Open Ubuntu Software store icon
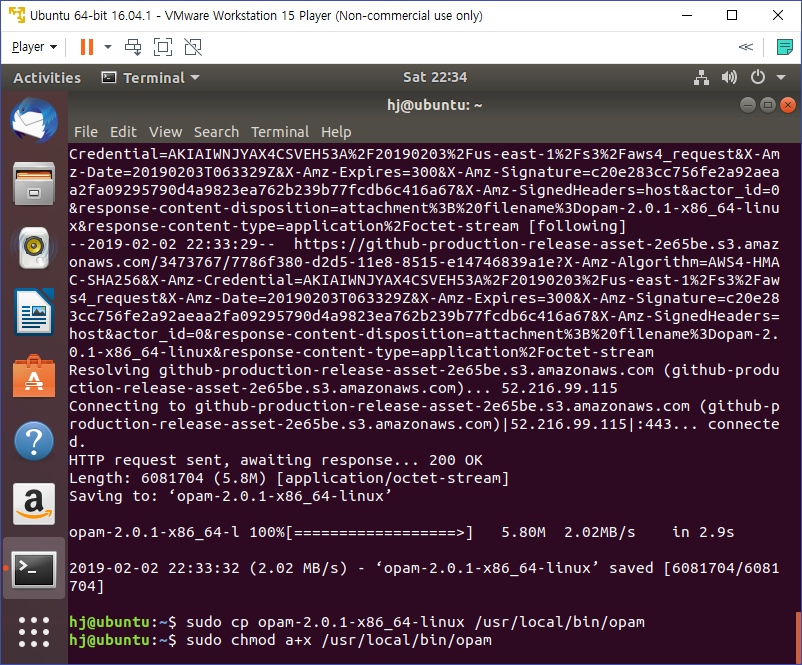 [34, 376]
